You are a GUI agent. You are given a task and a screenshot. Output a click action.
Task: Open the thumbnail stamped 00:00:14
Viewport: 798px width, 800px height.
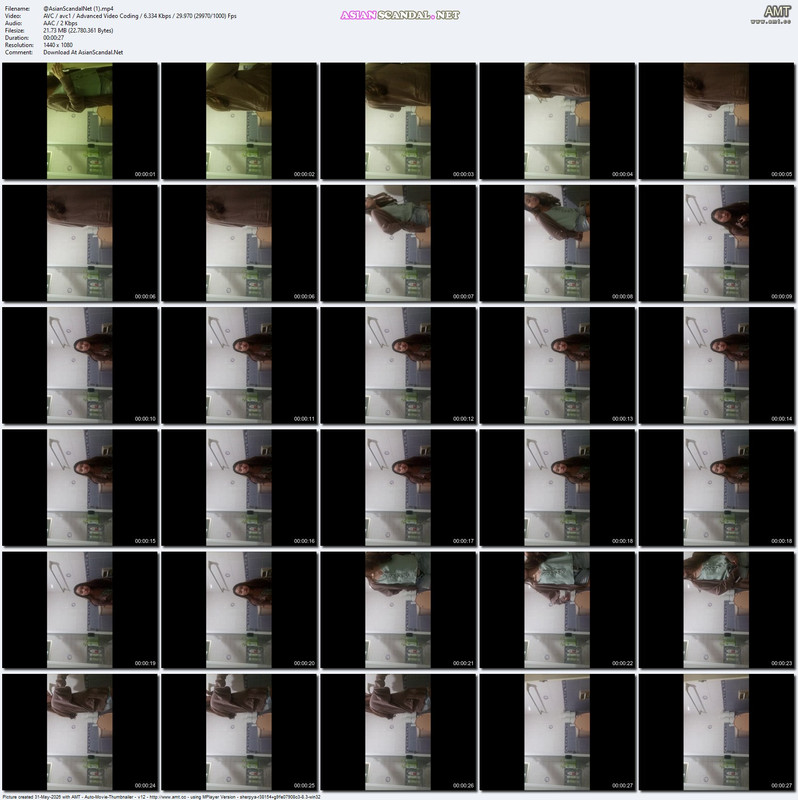pyautogui.click(x=717, y=365)
